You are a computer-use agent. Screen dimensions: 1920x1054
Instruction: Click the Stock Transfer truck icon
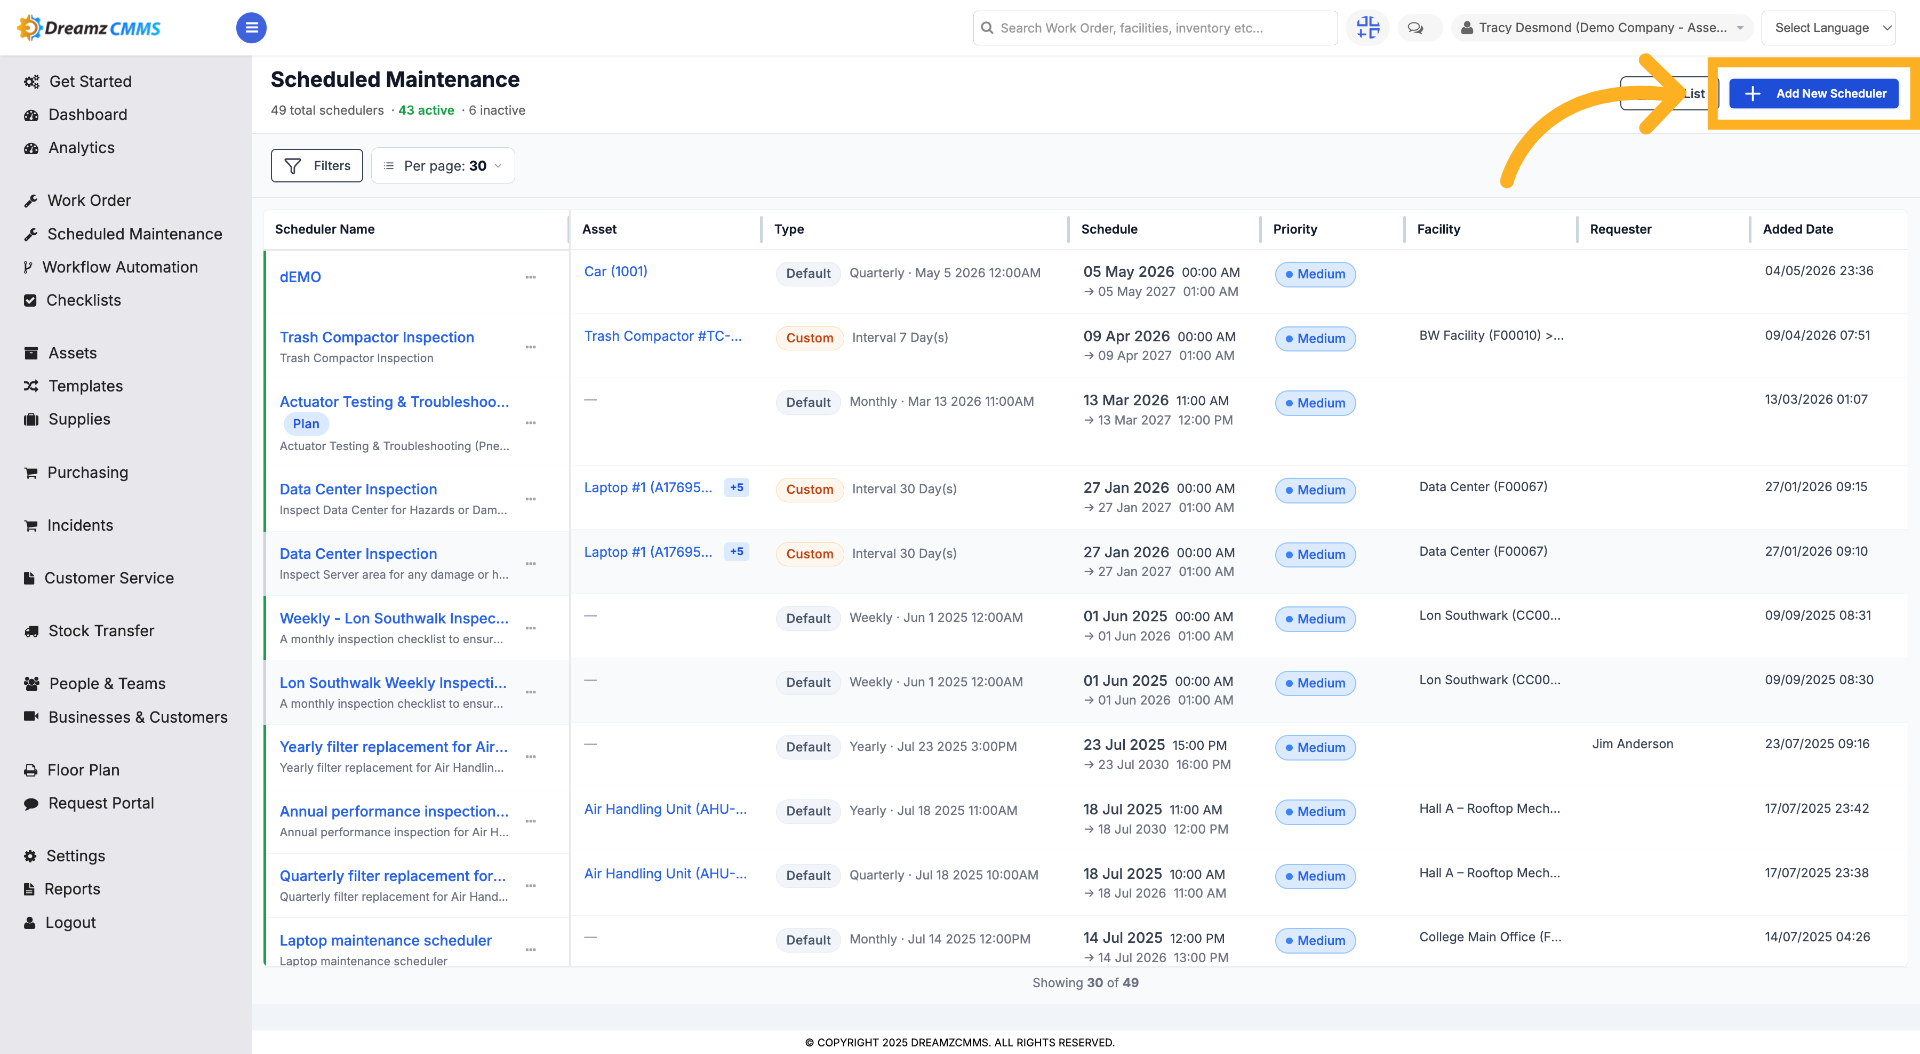click(31, 631)
